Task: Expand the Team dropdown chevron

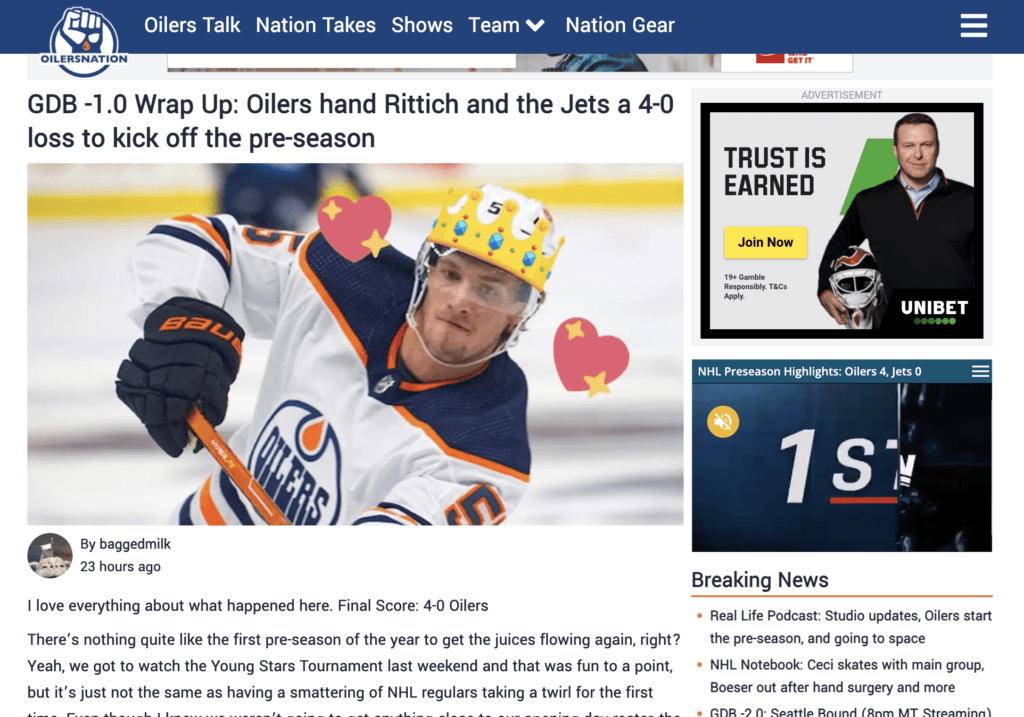Action: (535, 26)
